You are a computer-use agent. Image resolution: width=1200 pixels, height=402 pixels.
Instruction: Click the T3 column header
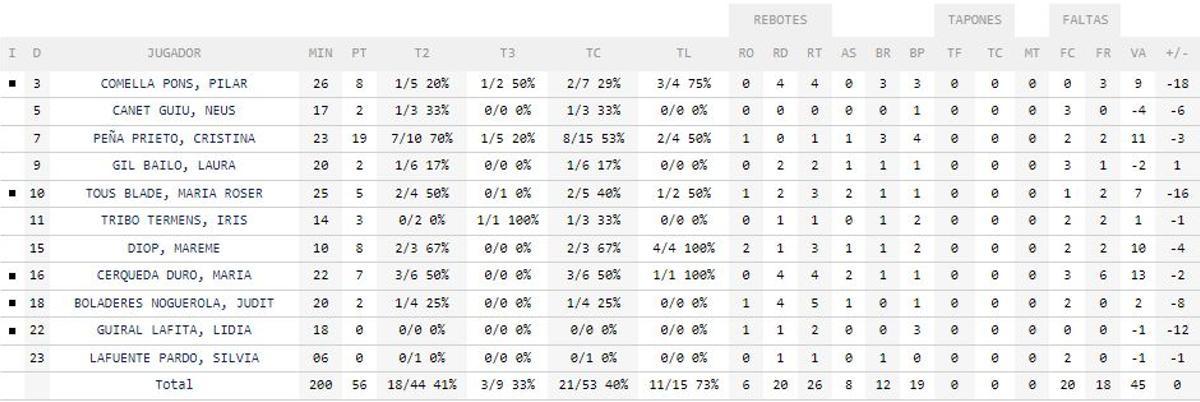[507, 53]
